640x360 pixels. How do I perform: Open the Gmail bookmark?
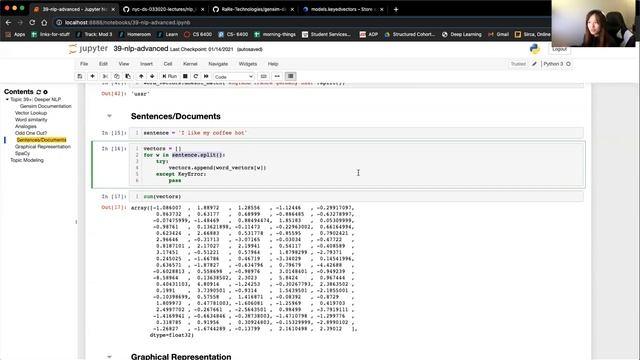coord(499,35)
